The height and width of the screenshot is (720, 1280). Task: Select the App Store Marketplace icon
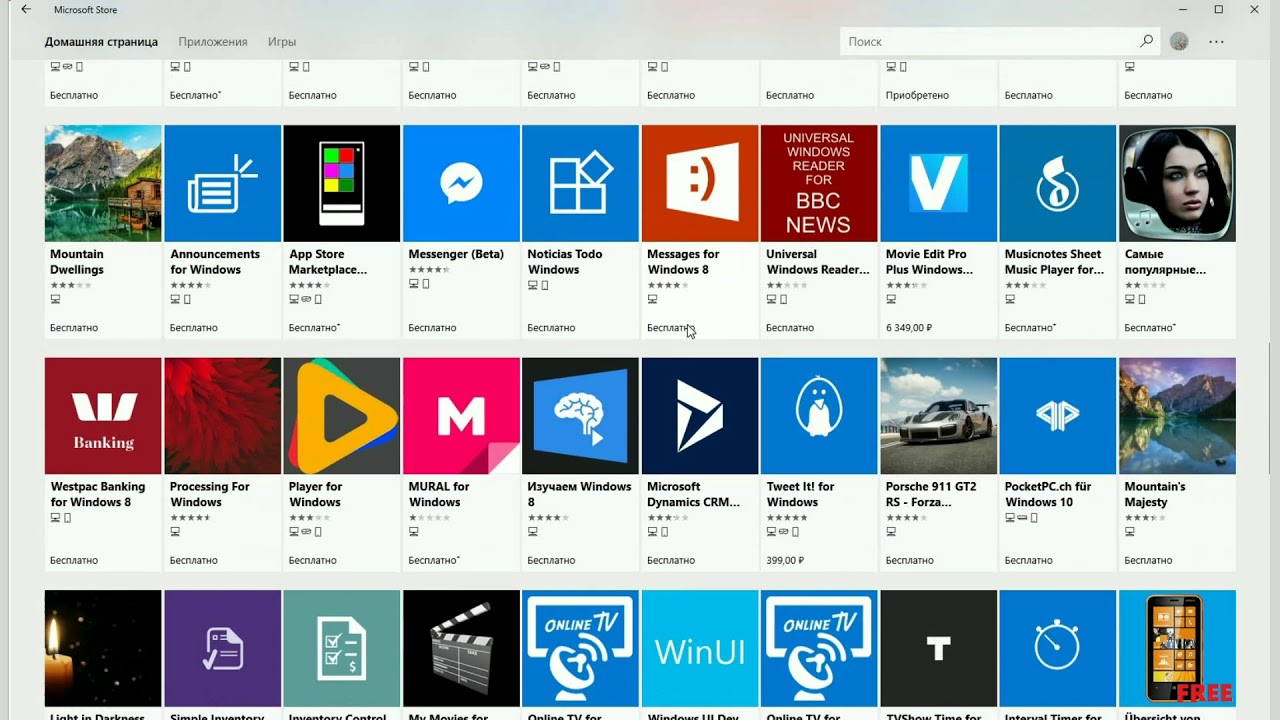[x=341, y=183]
